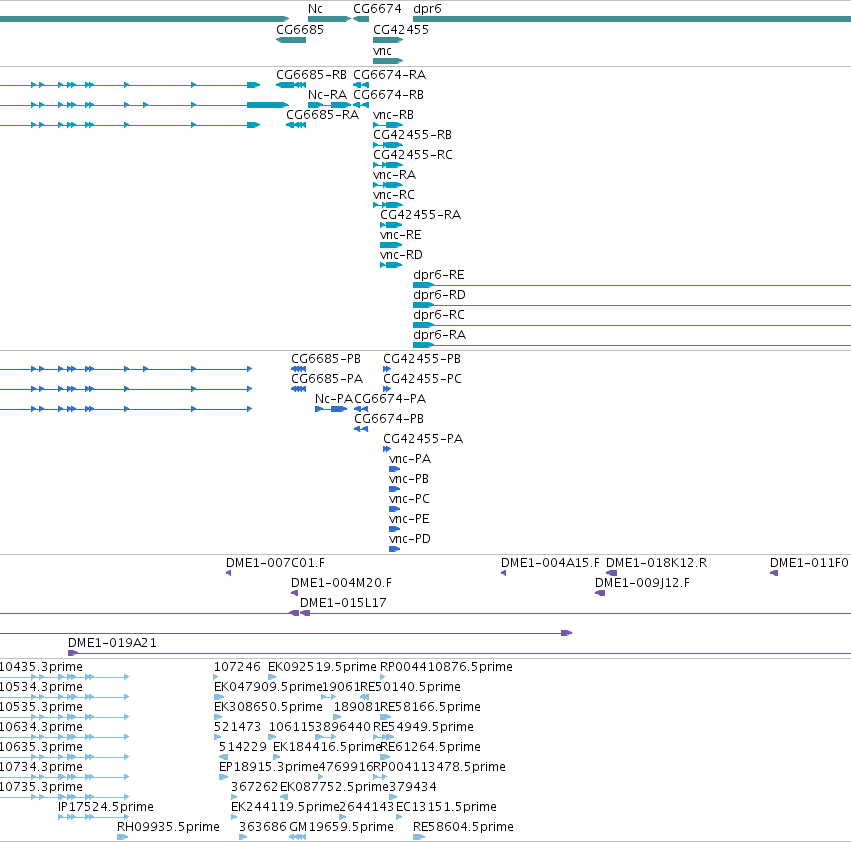This screenshot has width=851, height=842.
Task: Click the DME1-009J12.F label
Action: 642,583
